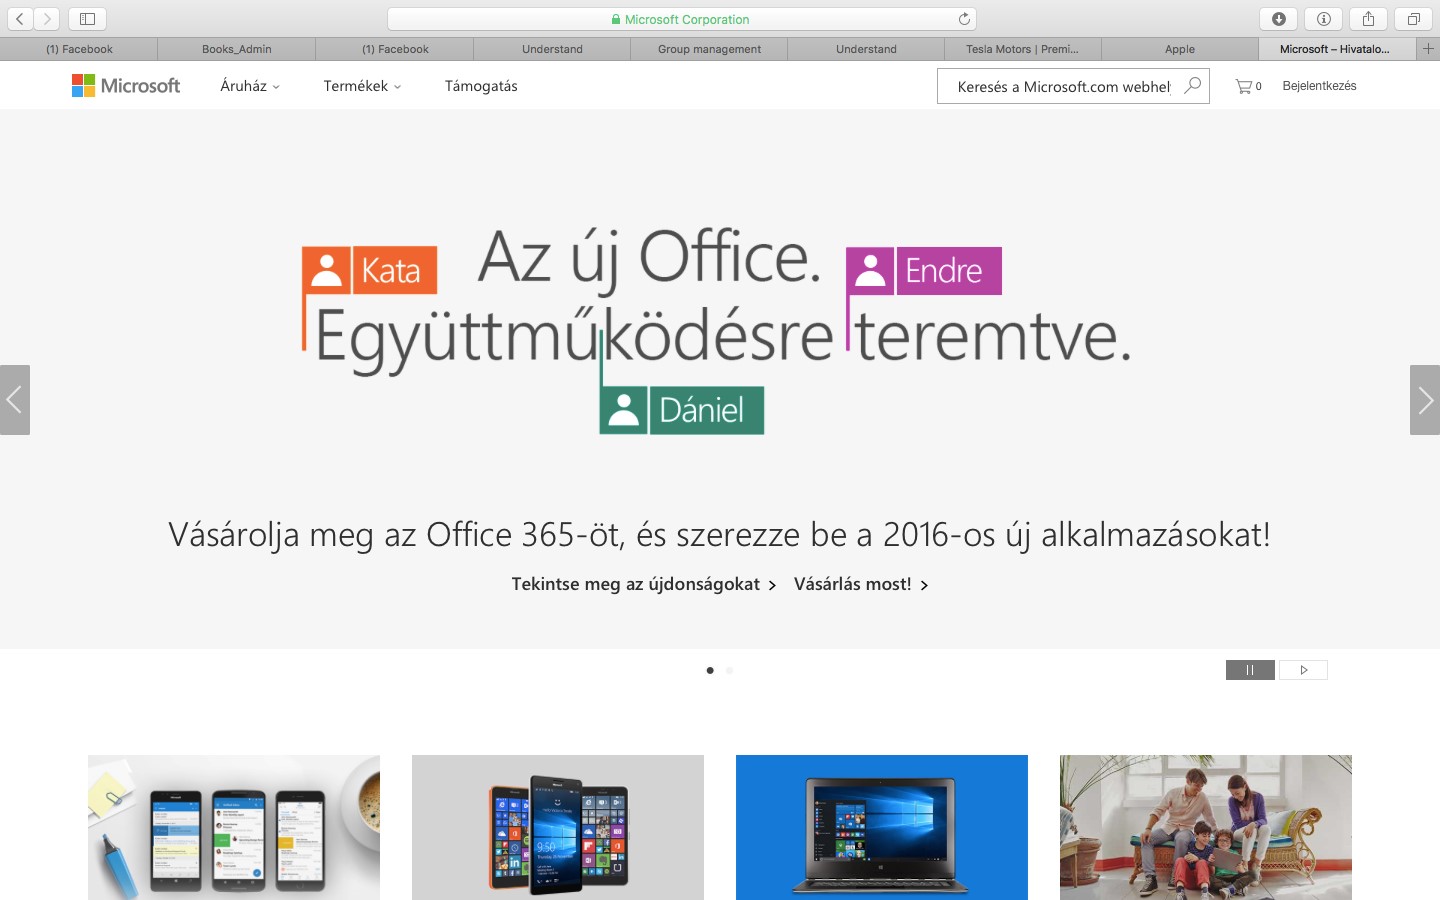
Task: Open the phones with coffee cup thumbnail
Action: coord(234,827)
